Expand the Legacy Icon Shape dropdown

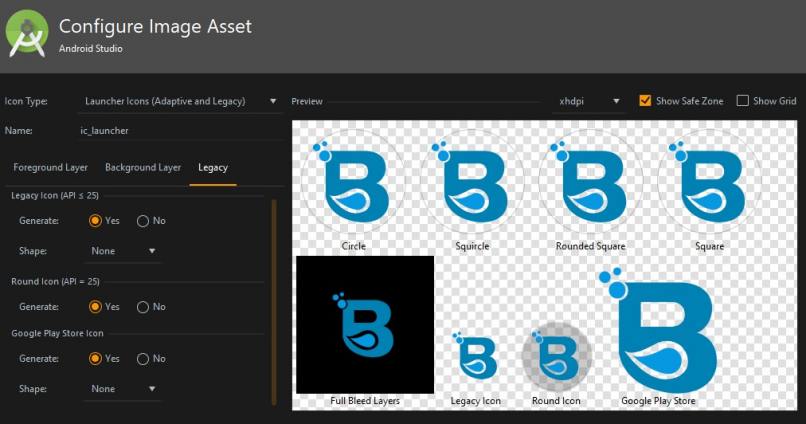(123, 251)
